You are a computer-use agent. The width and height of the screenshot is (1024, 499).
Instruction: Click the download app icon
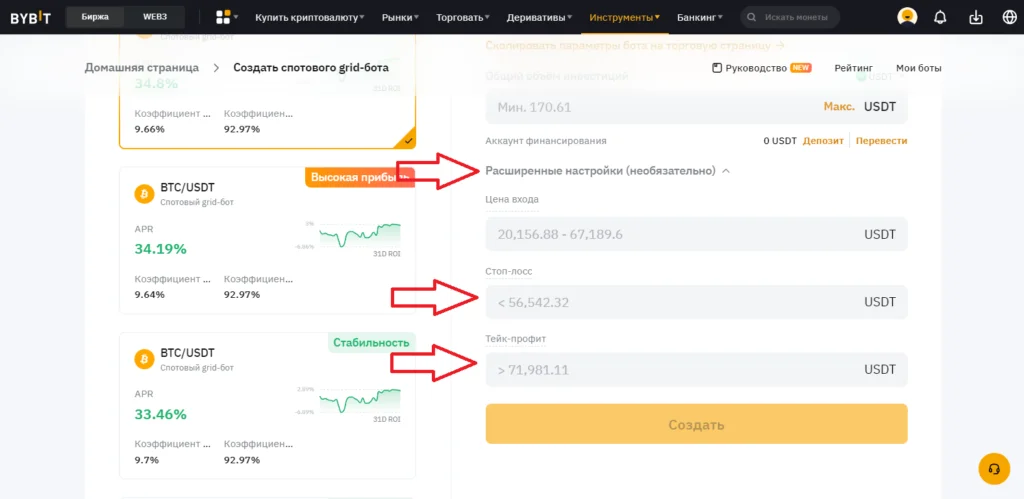point(978,17)
